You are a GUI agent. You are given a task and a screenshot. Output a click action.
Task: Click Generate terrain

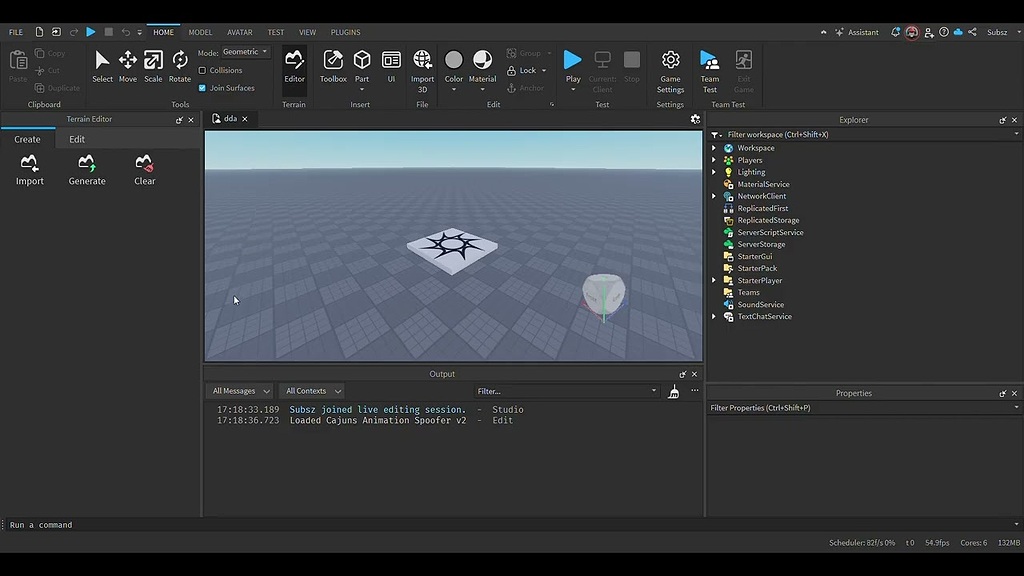87,170
